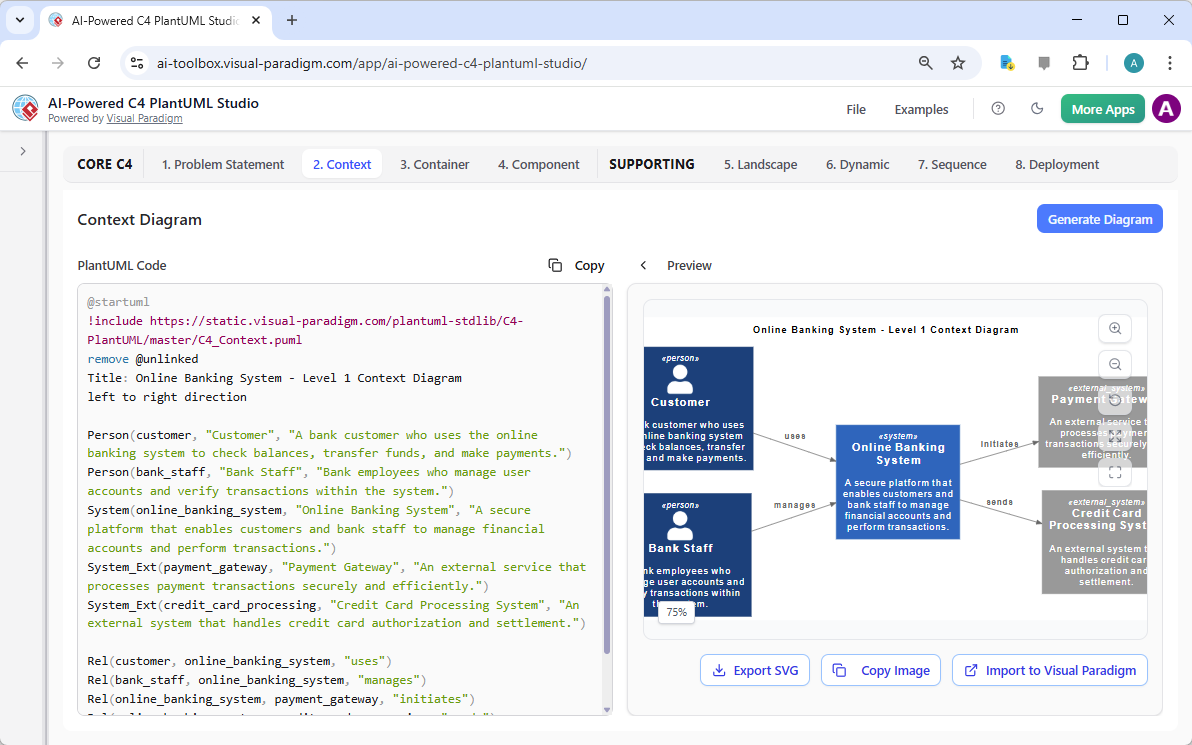This screenshot has height=745, width=1192.
Task: Switch to the 7. Sequence tab
Action: 951,163
